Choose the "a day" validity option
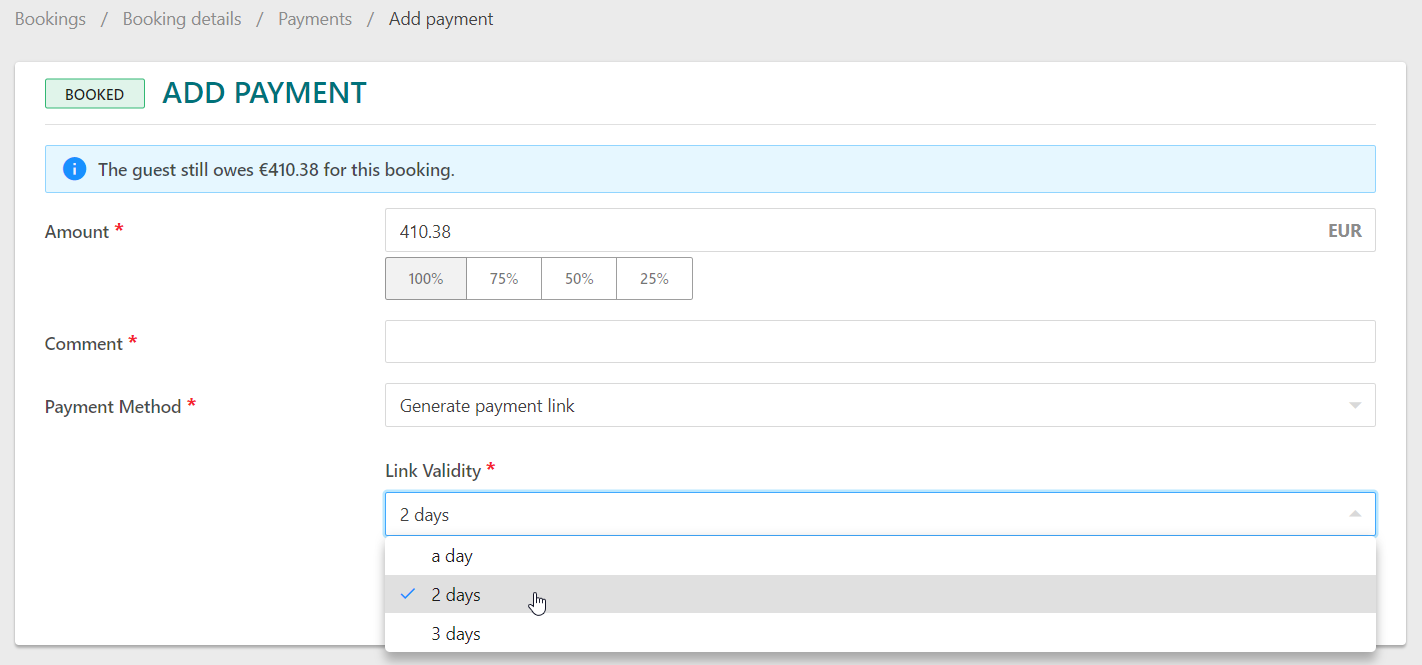The height and width of the screenshot is (665, 1422). 452,556
